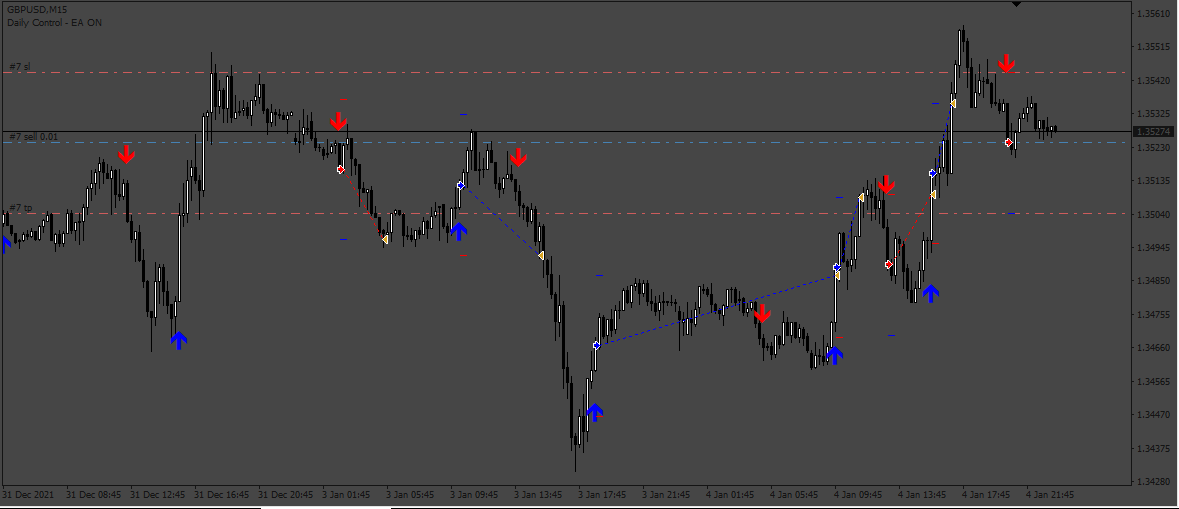
Task: Click blue up arrow at the 3 Jan 17:45 low
Action: tap(594, 412)
